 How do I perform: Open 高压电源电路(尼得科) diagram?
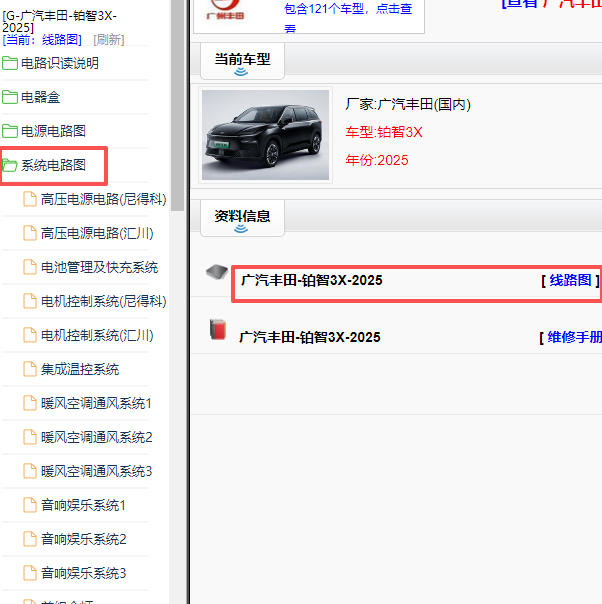pyautogui.click(x=104, y=199)
